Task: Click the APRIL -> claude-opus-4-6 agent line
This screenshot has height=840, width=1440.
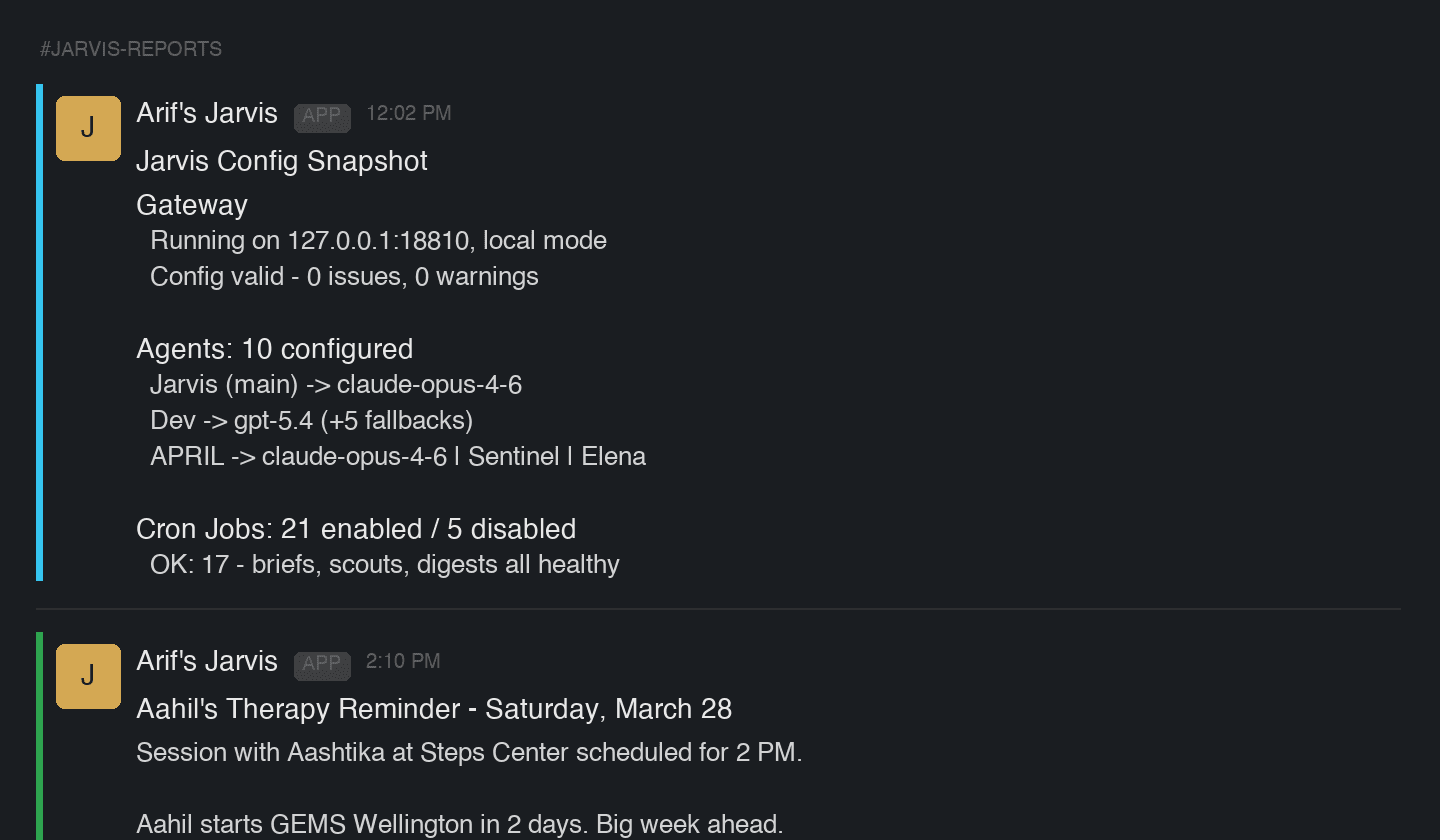Action: click(x=398, y=456)
